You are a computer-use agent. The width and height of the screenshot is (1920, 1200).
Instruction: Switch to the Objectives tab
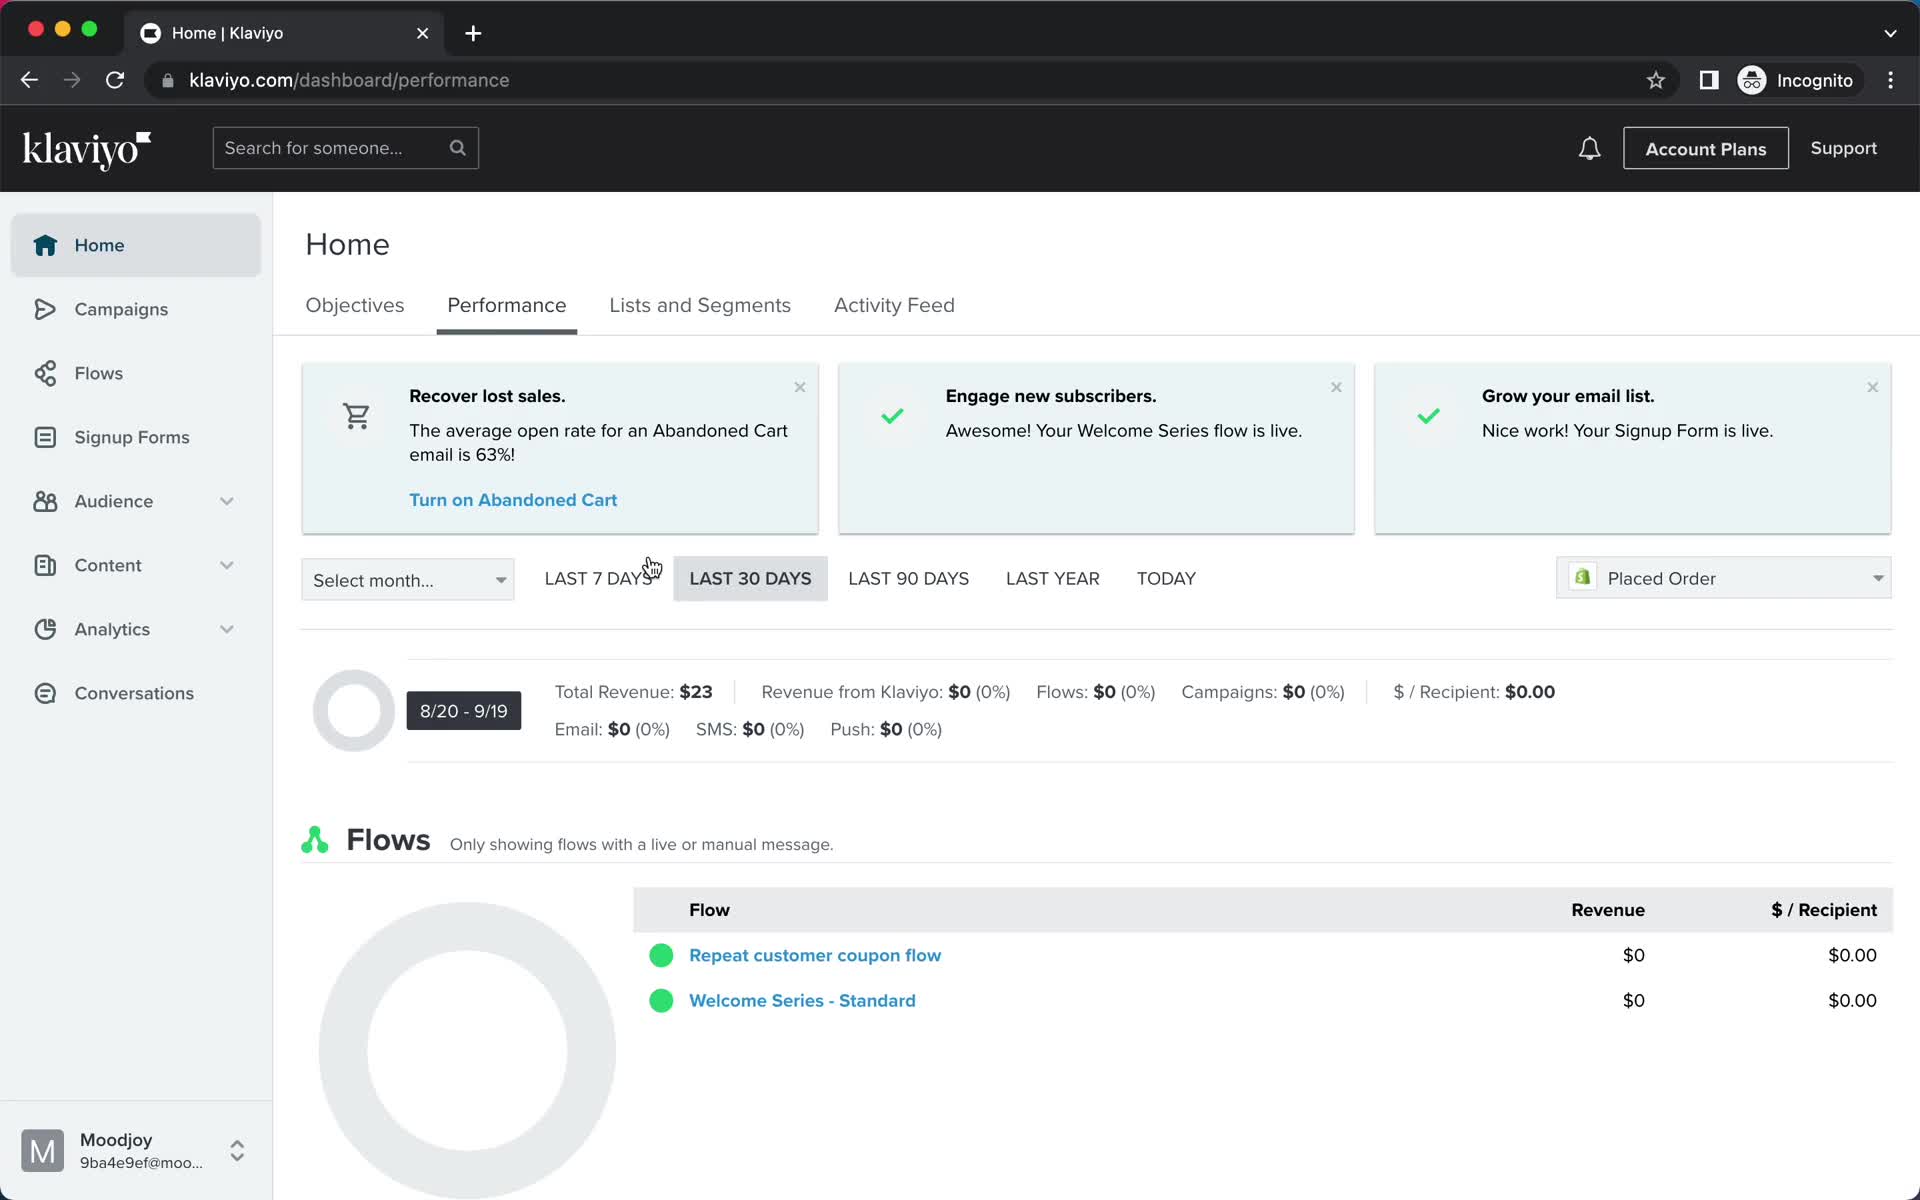coord(354,306)
